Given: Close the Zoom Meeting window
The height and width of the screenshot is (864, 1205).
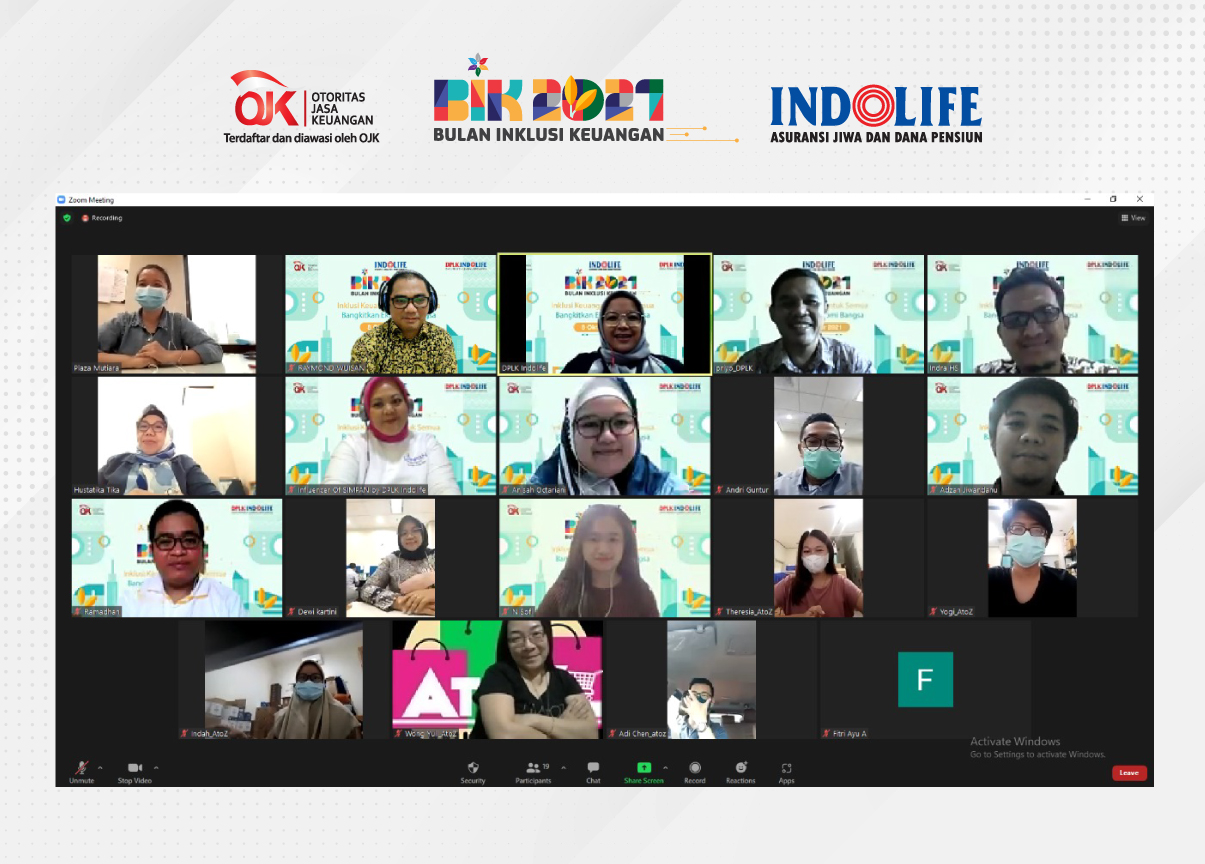Looking at the screenshot, I should (x=1139, y=200).
